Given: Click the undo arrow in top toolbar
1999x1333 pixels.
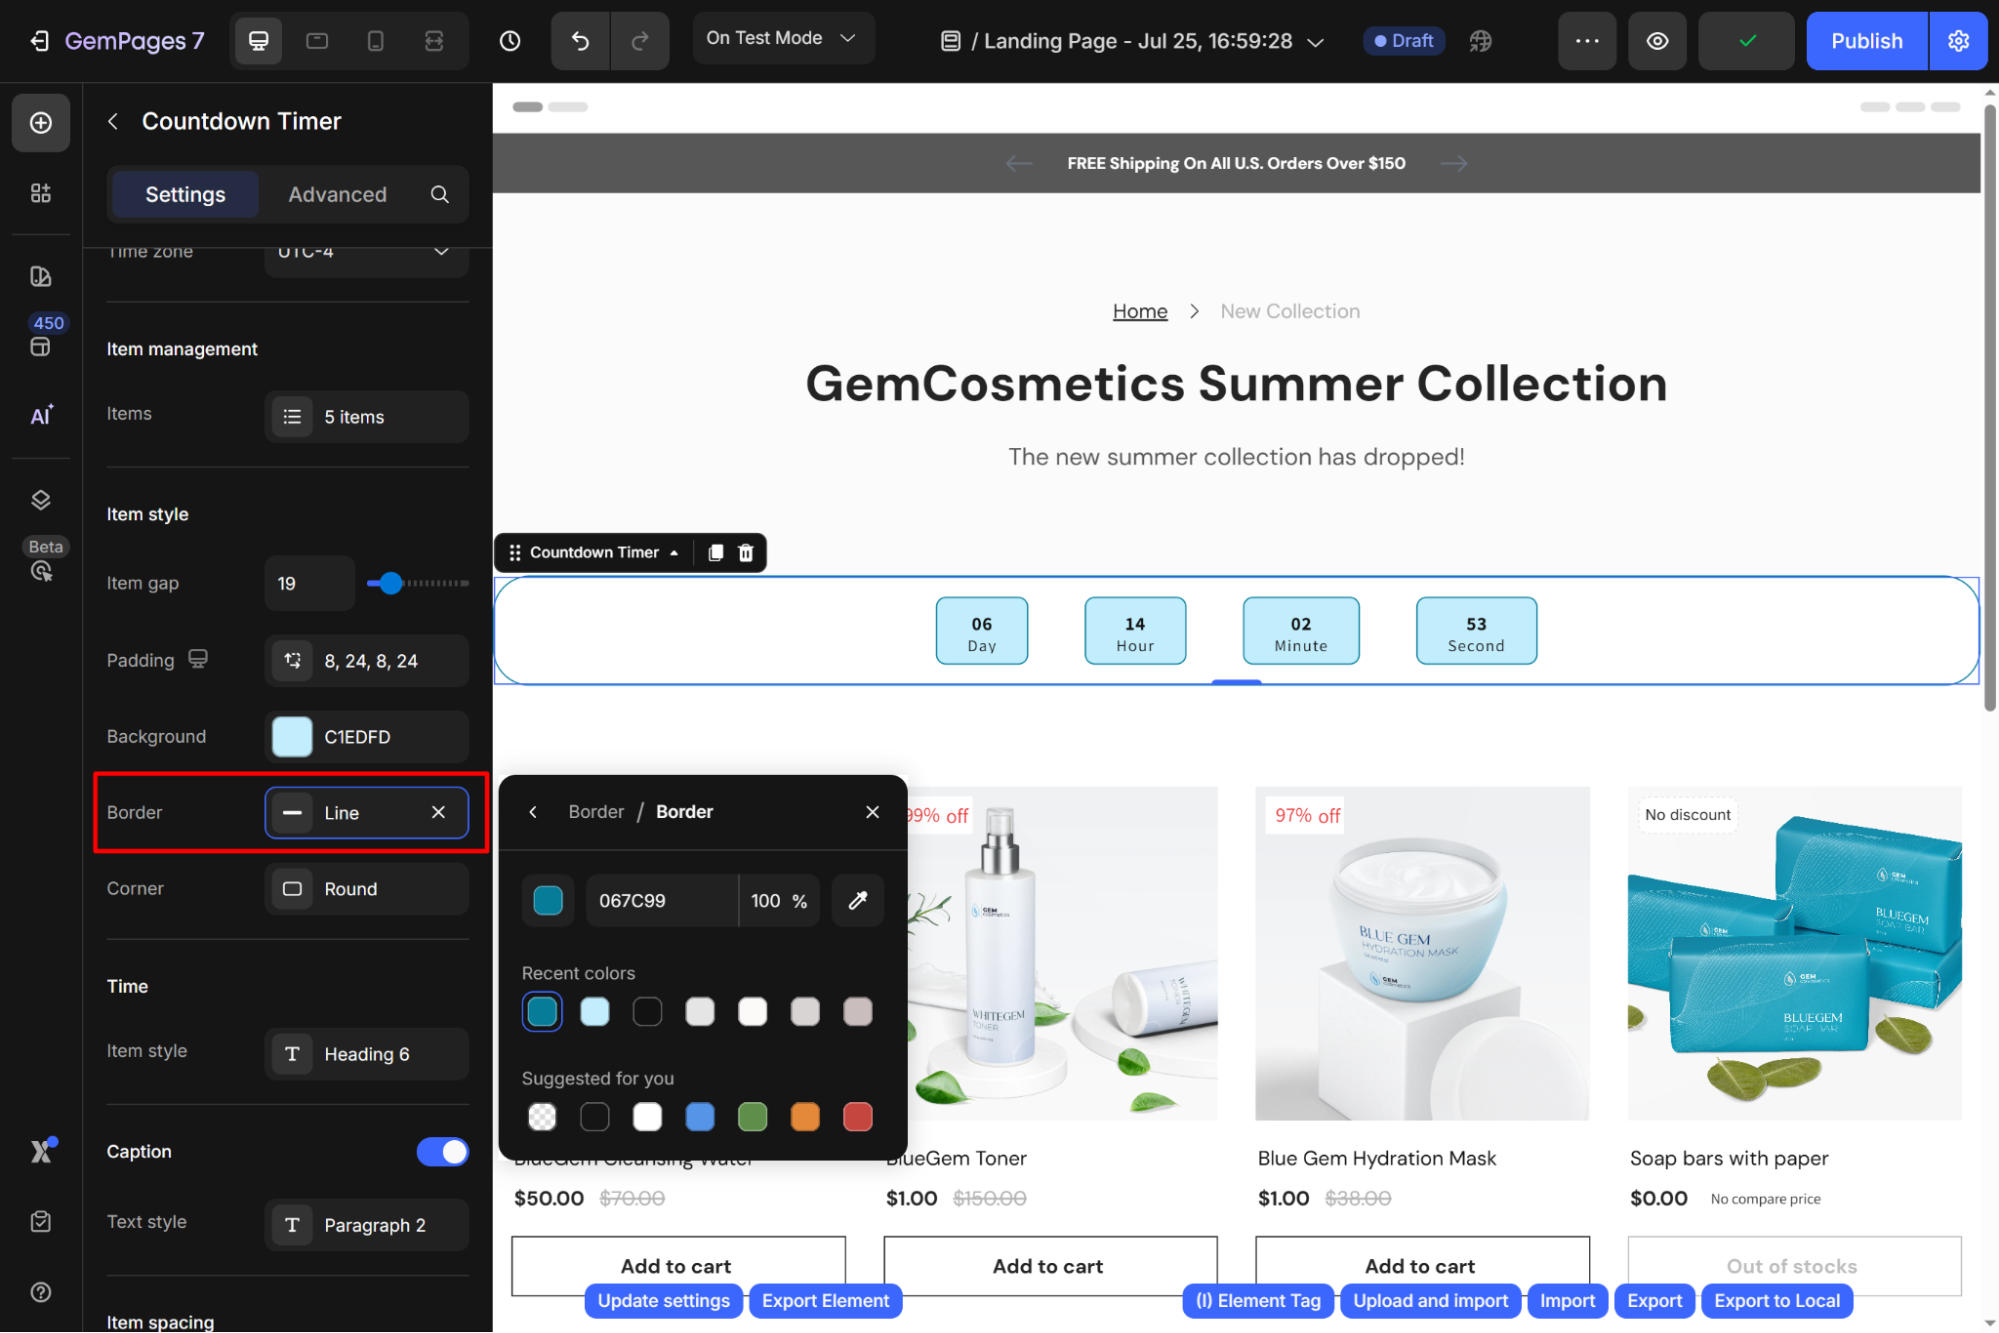Looking at the screenshot, I should [x=580, y=41].
